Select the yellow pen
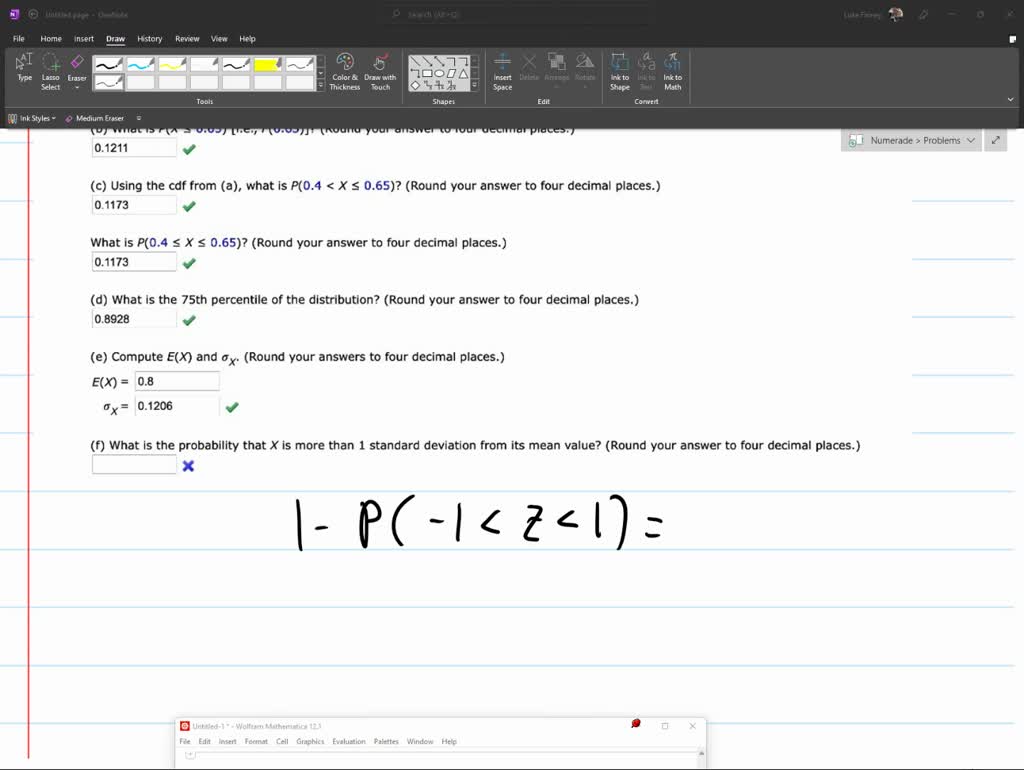 [x=172, y=64]
